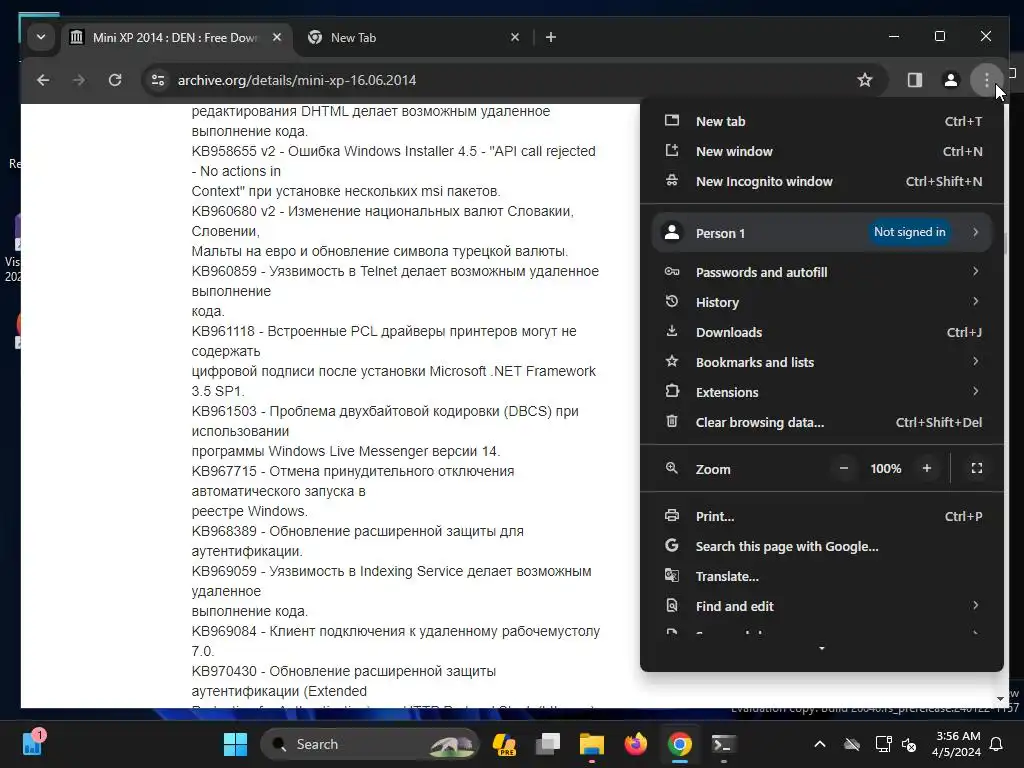Click the text 'KB961118'
Viewport: 1024px width, 768px height.
point(223,331)
